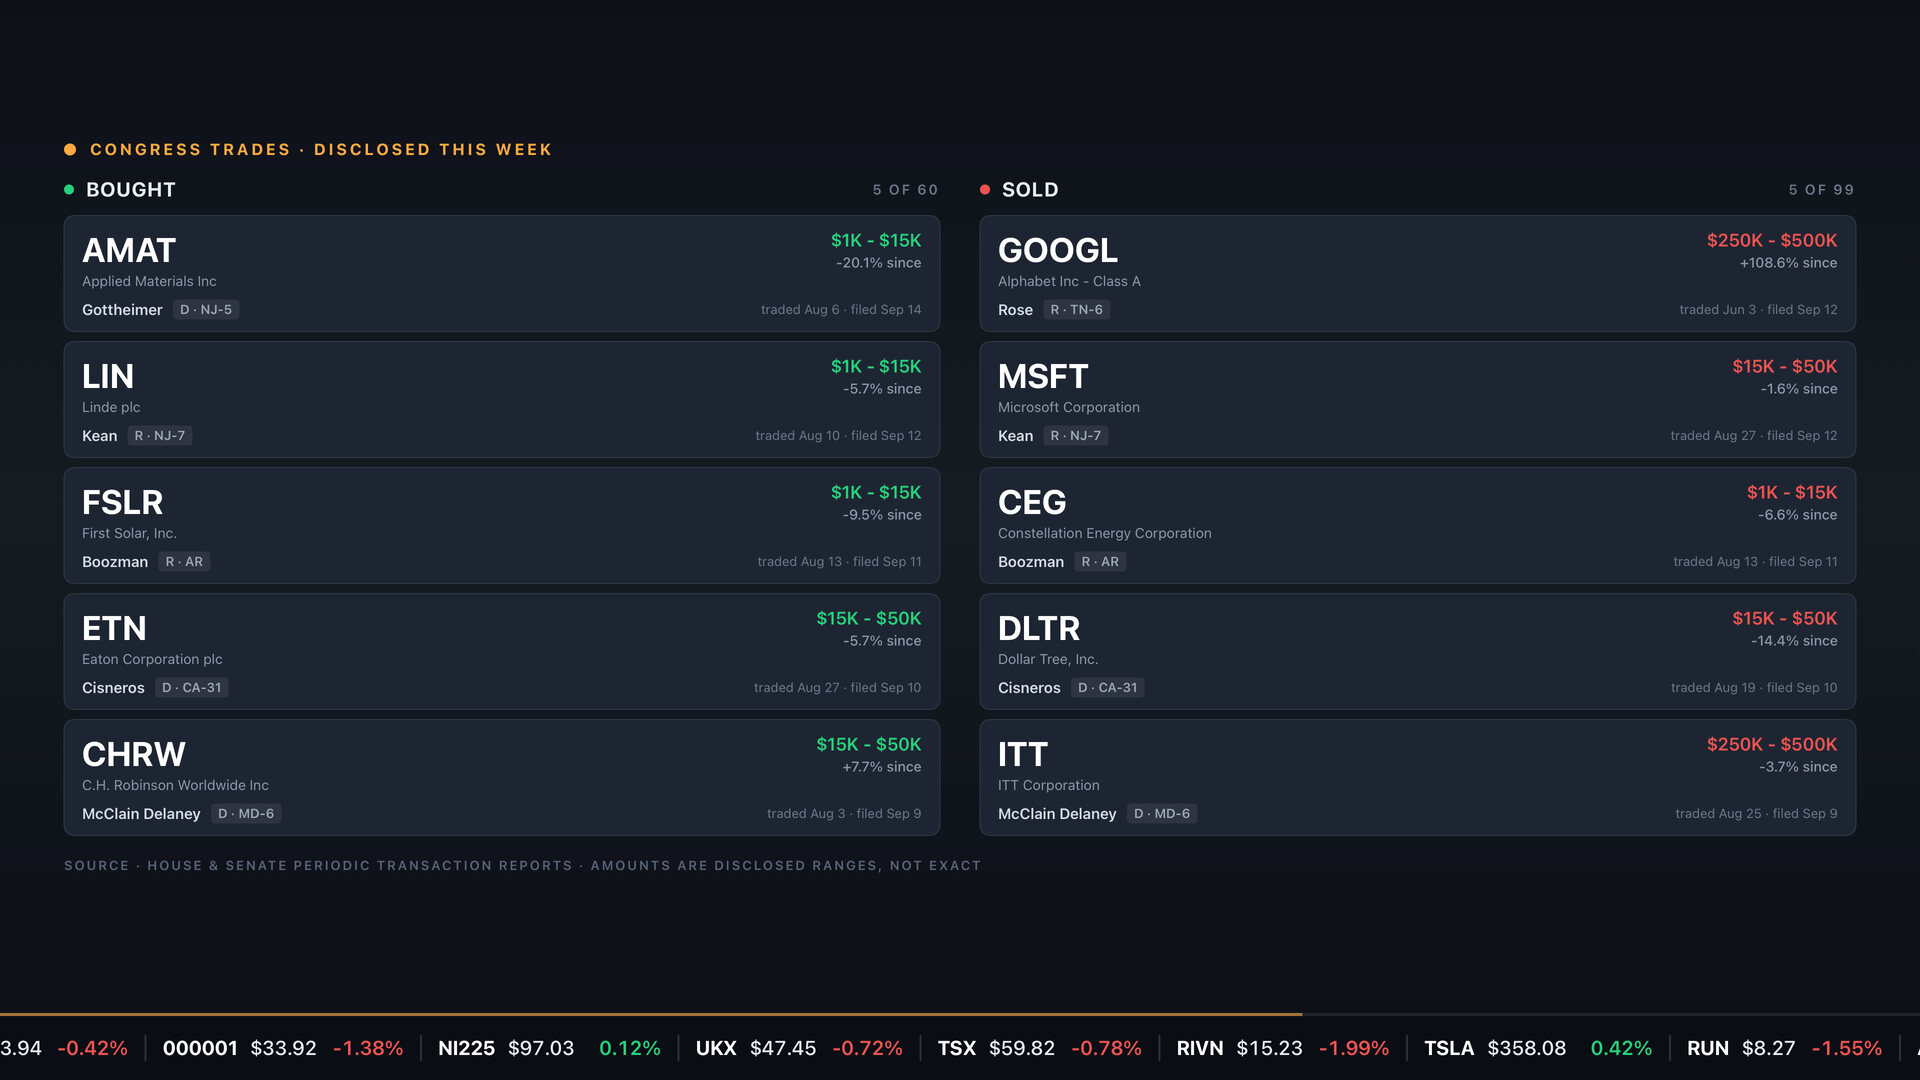Click the $250K - $500K amount on ITT
The image size is (1920, 1080).
[1772, 744]
